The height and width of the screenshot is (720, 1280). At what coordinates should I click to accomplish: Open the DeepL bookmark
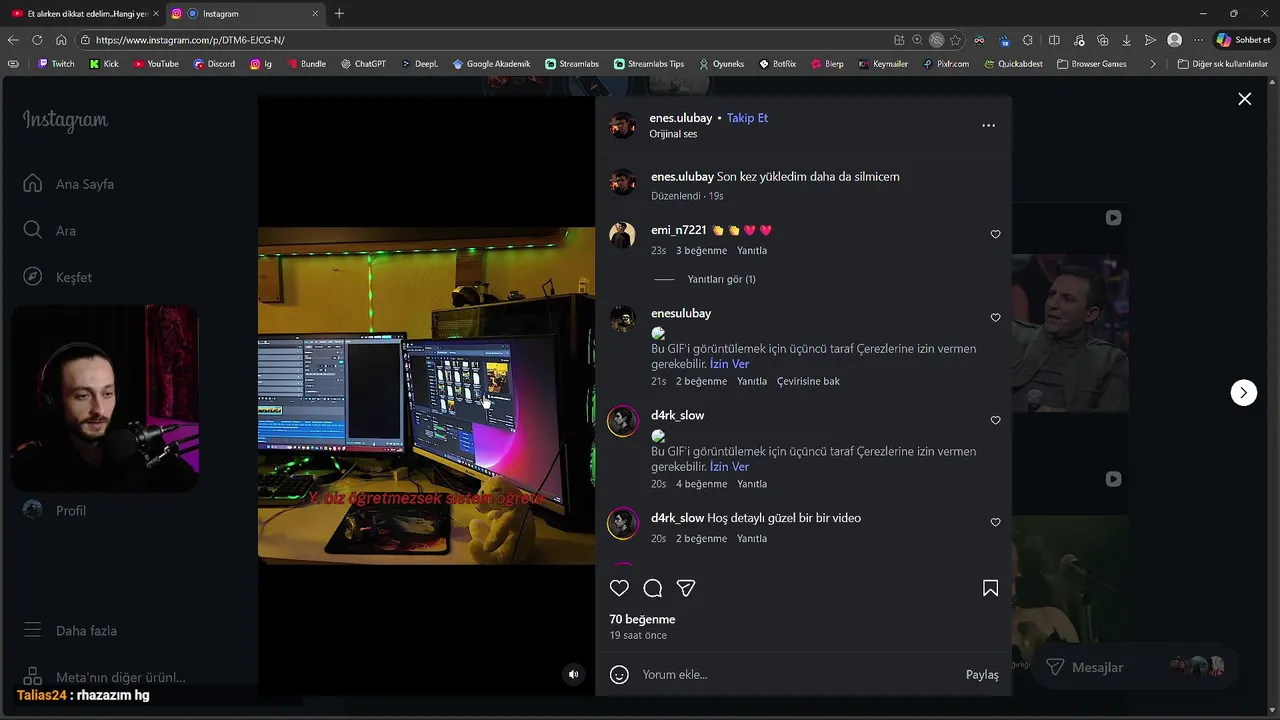coord(420,64)
